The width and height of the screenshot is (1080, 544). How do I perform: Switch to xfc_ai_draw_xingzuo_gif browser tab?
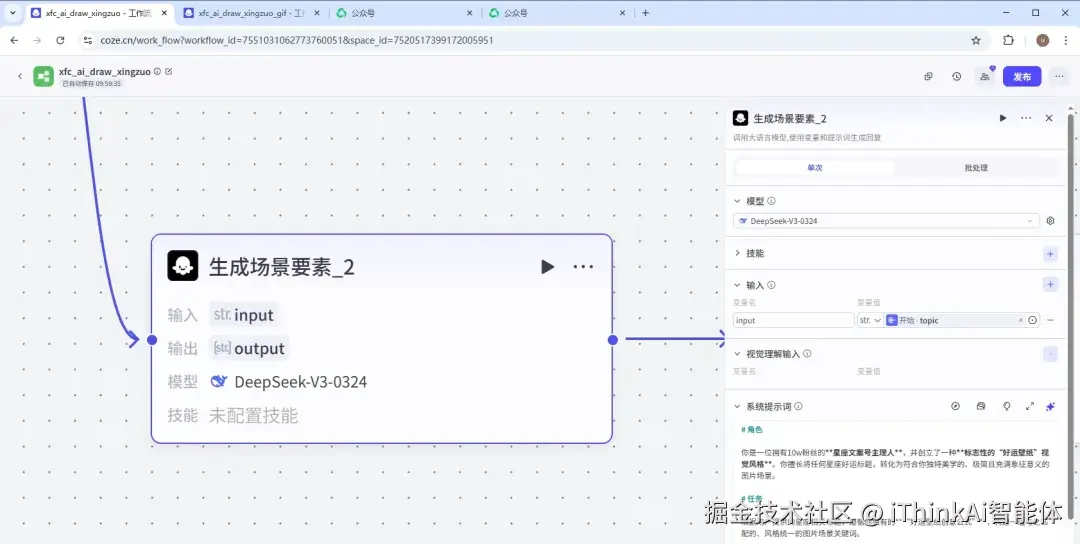point(250,13)
